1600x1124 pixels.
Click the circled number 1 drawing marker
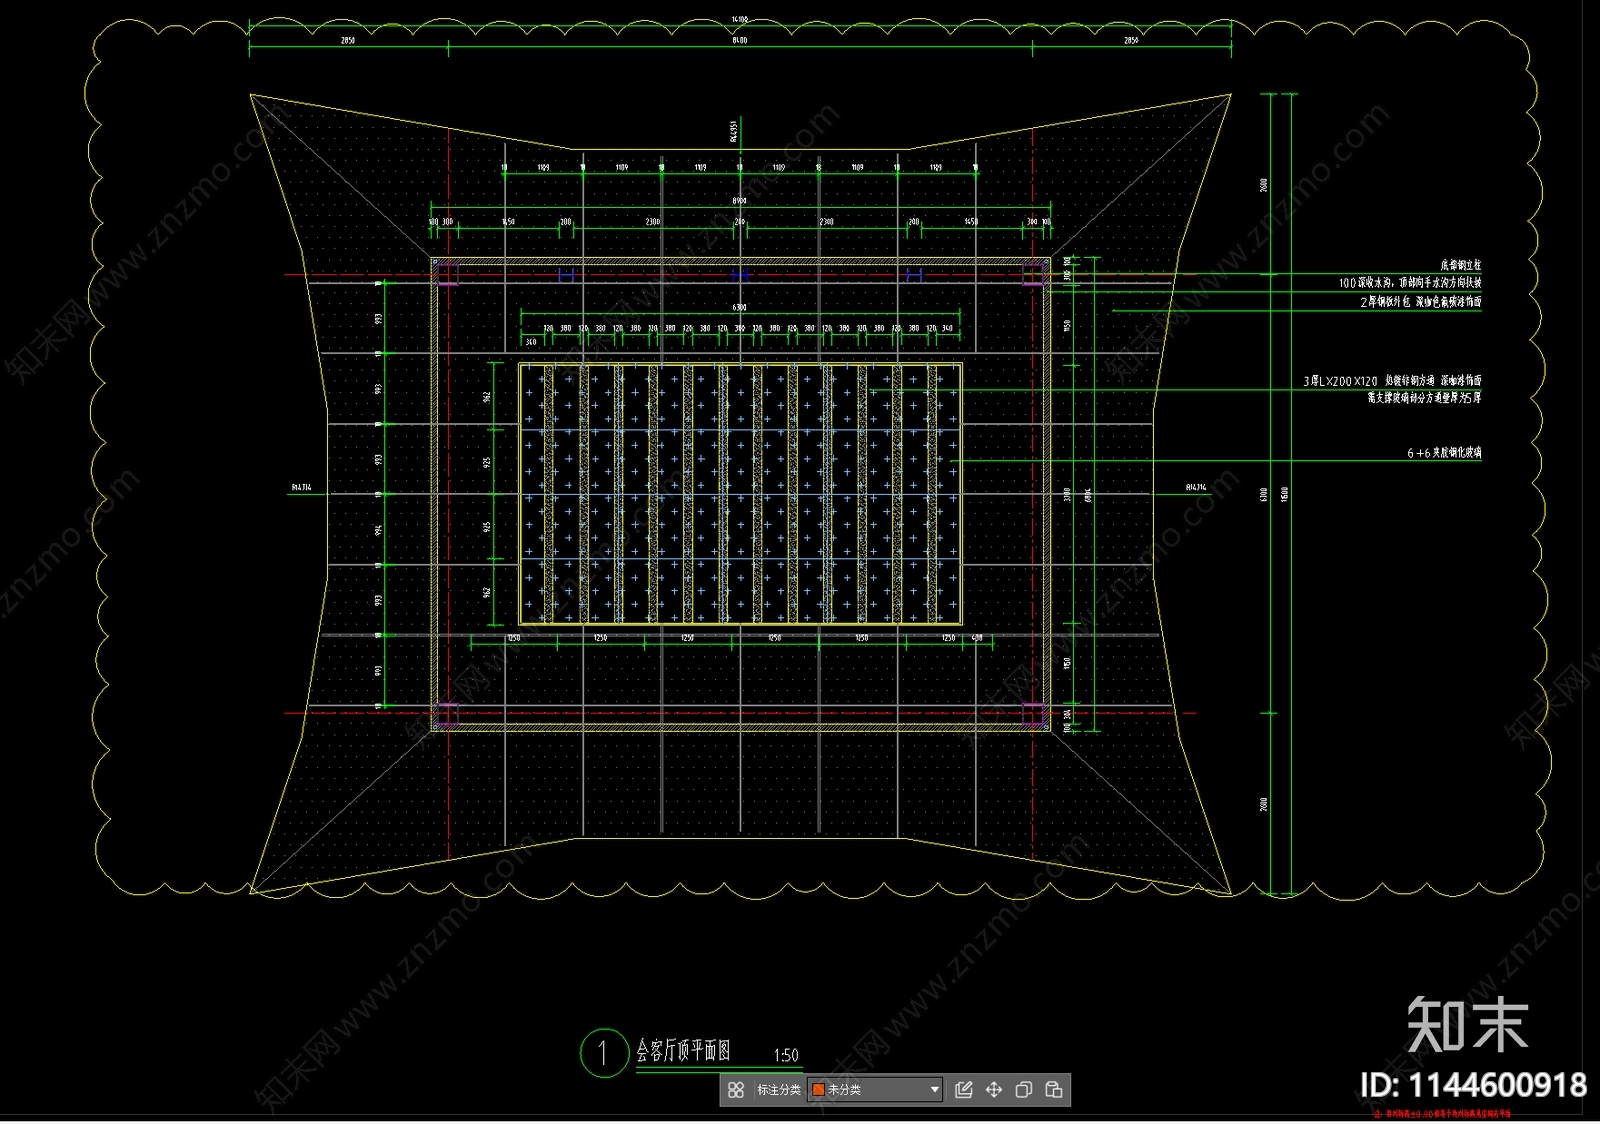click(x=603, y=1053)
